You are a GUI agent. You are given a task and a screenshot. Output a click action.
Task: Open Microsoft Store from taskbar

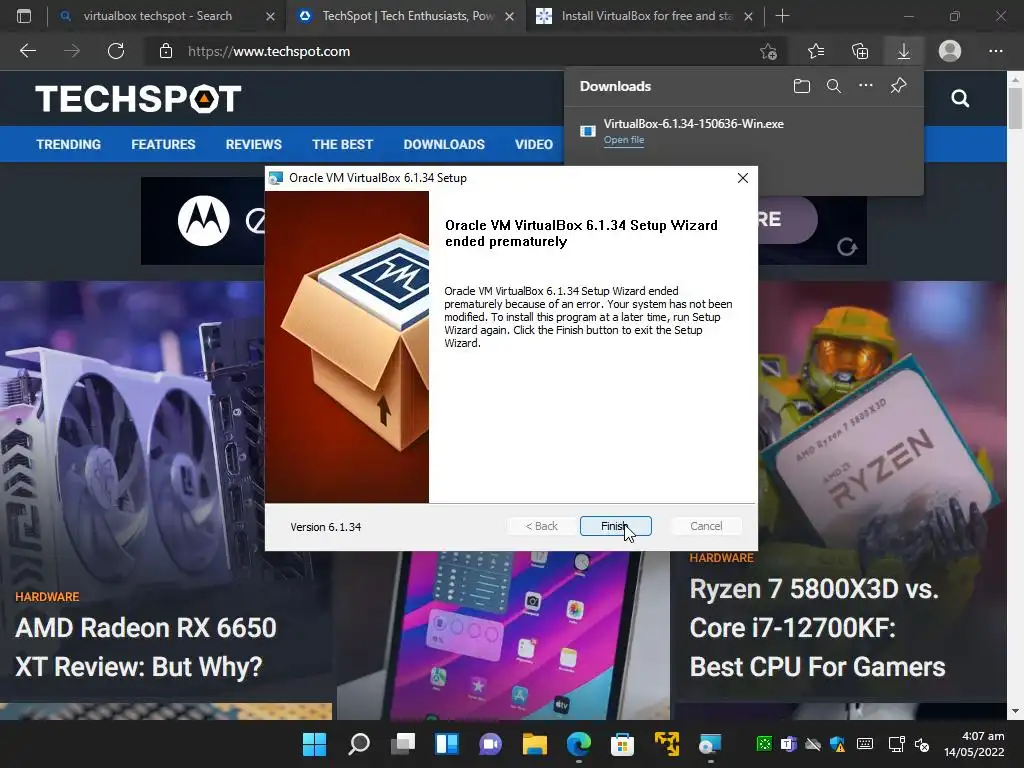(x=622, y=744)
